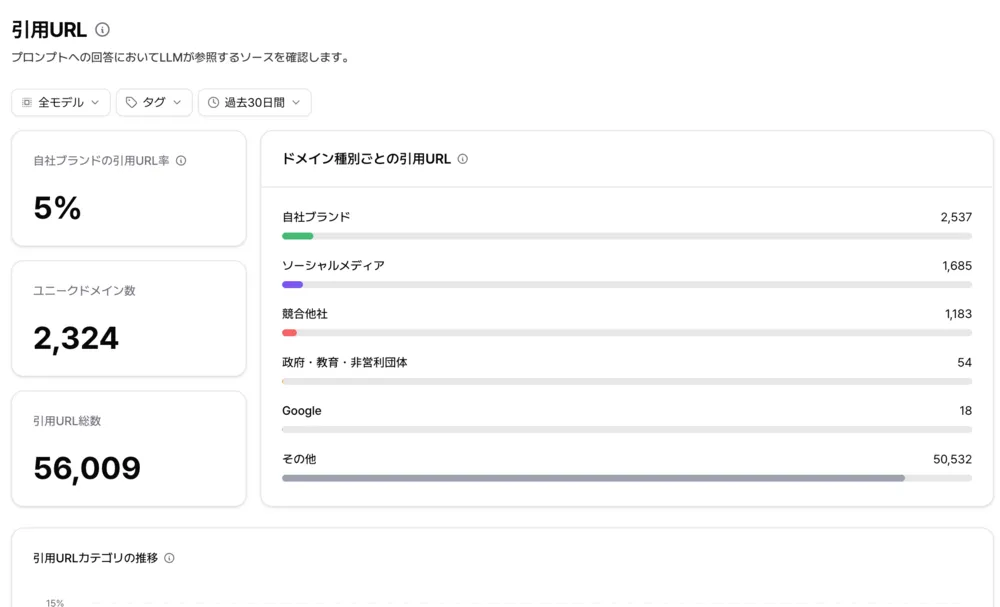1000x607 pixels.
Task: Select the 競合他社 row label
Action: (305, 314)
